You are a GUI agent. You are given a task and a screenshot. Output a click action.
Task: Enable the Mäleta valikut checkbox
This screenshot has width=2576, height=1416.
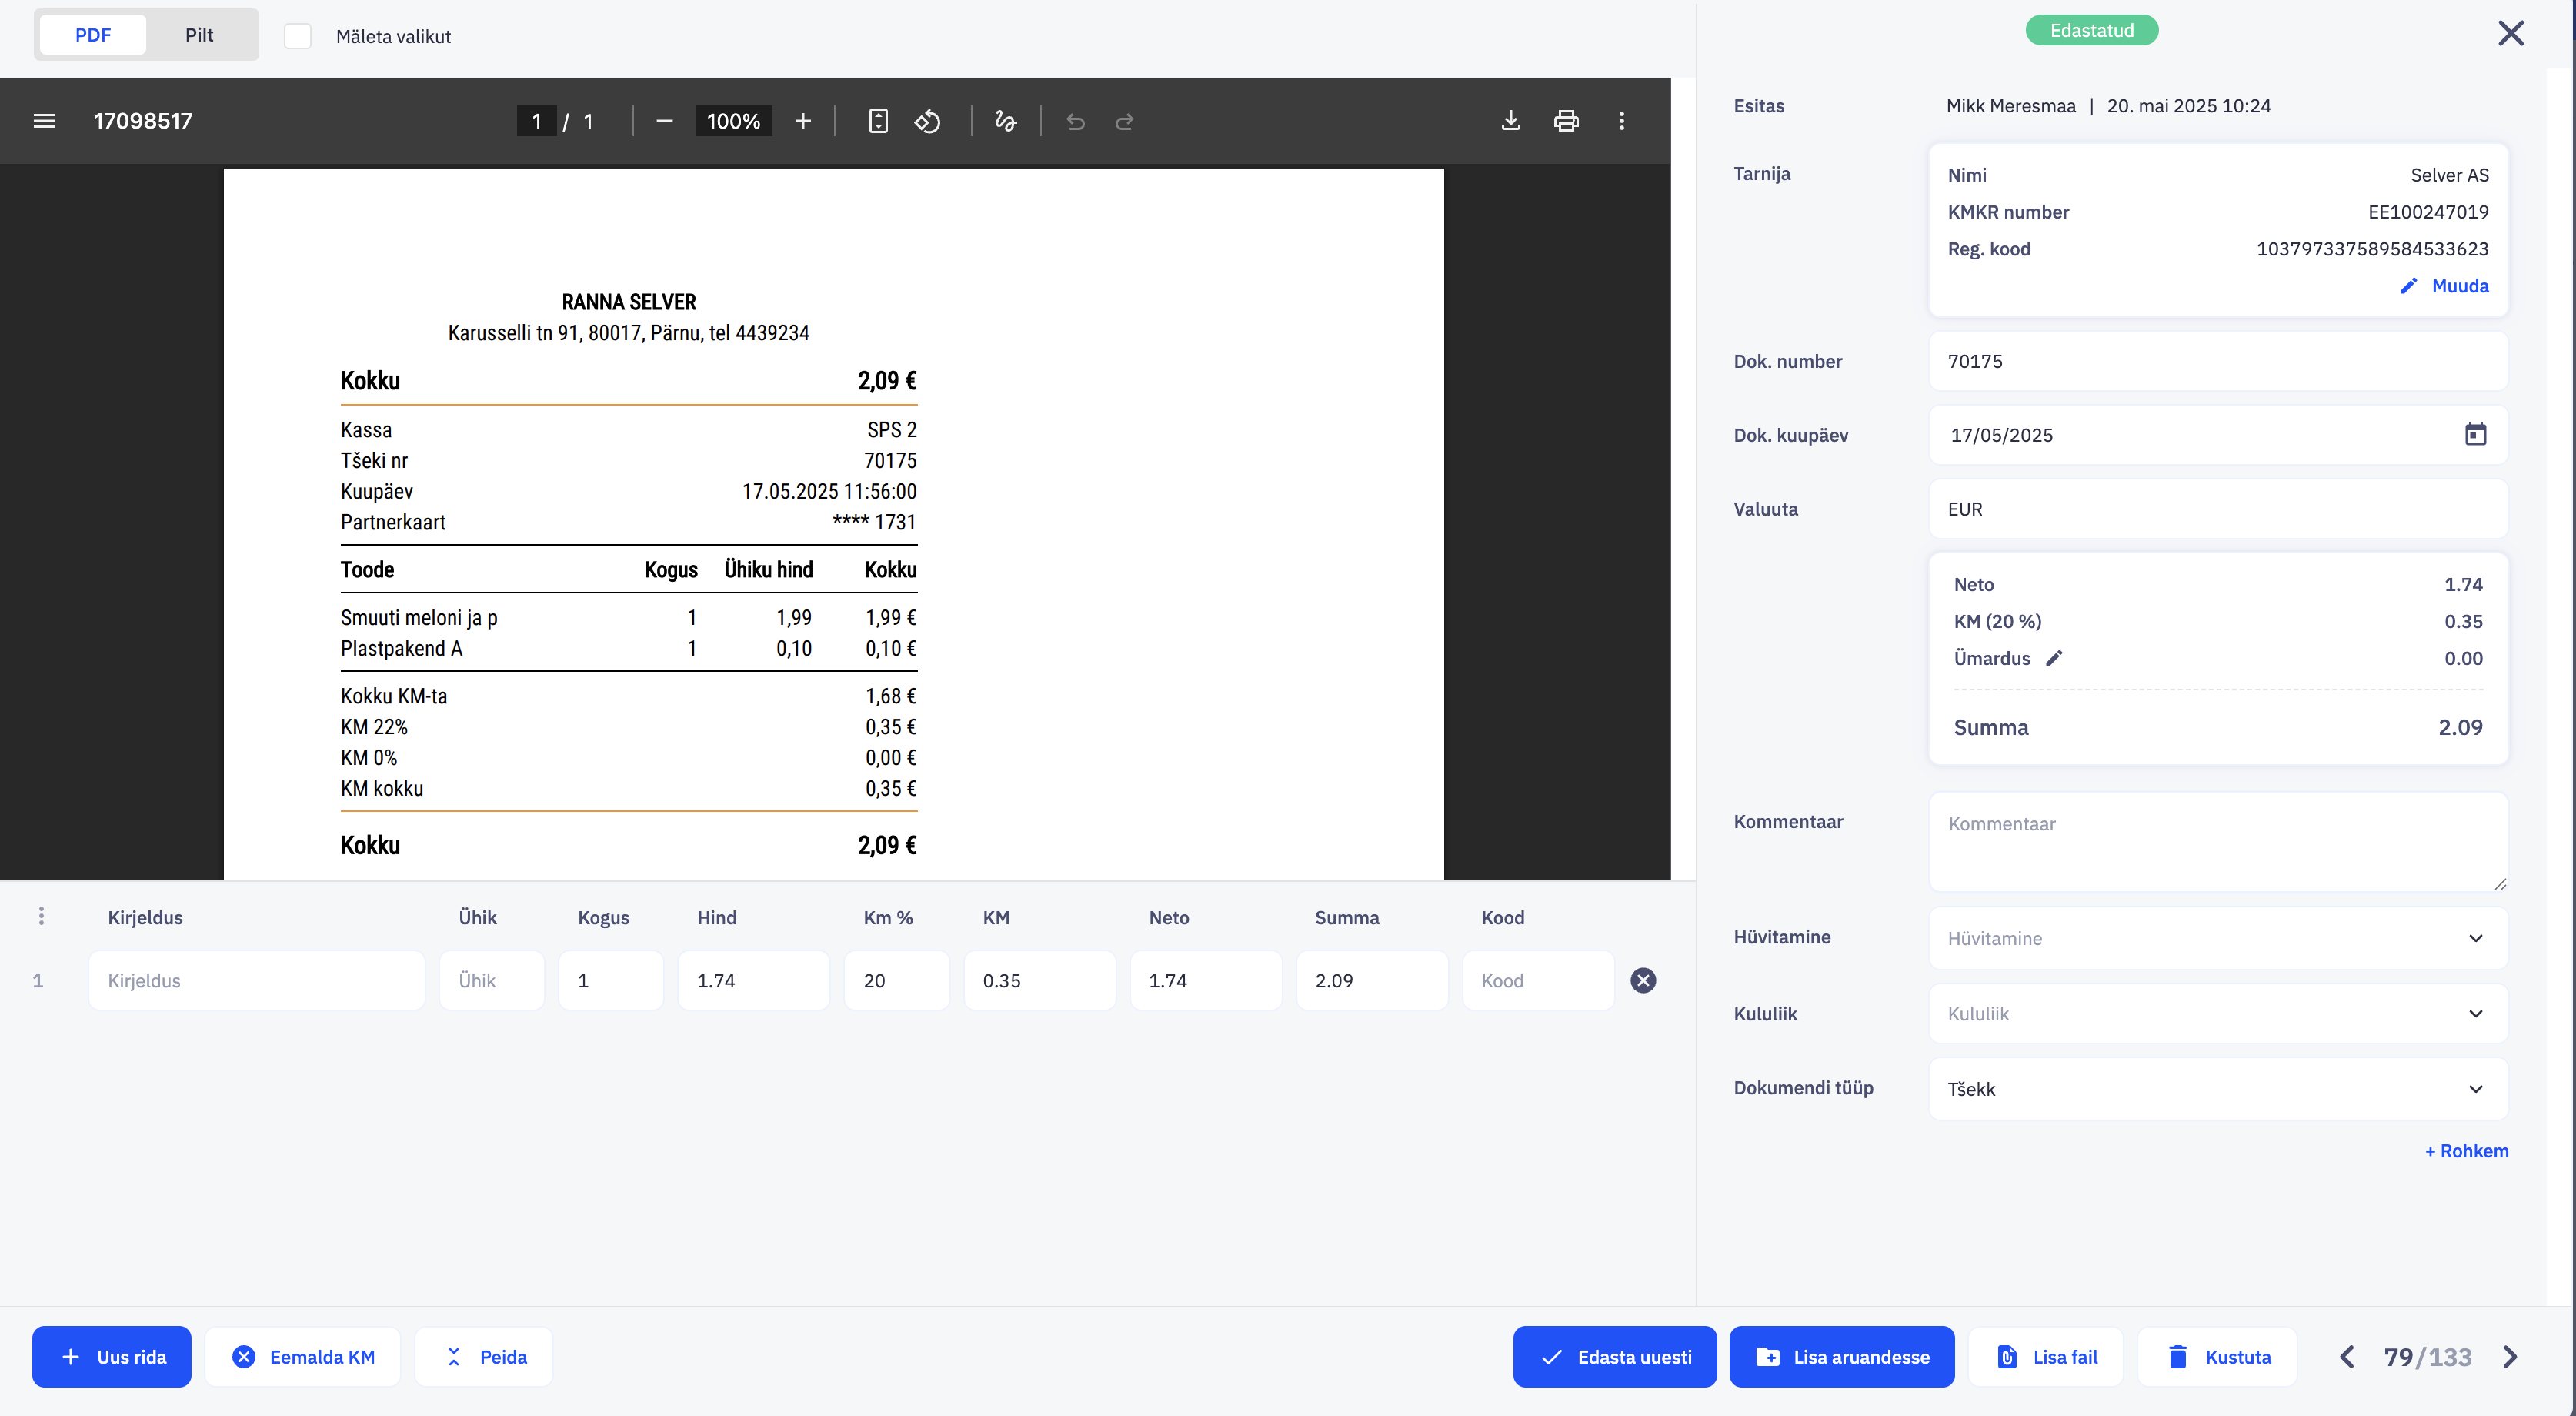pos(297,36)
